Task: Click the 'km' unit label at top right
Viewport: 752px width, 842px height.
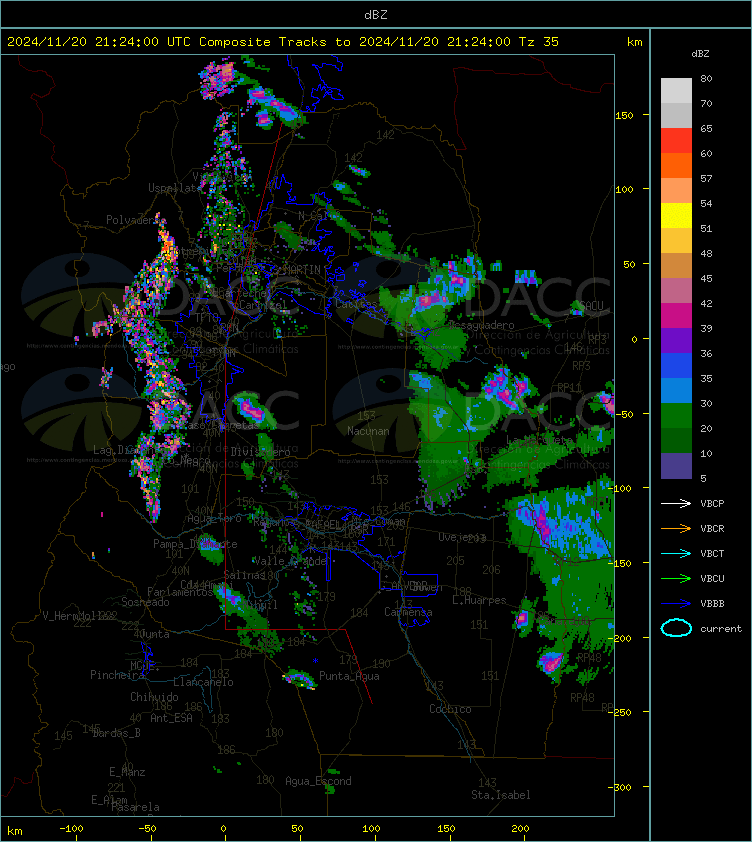Action: click(634, 42)
